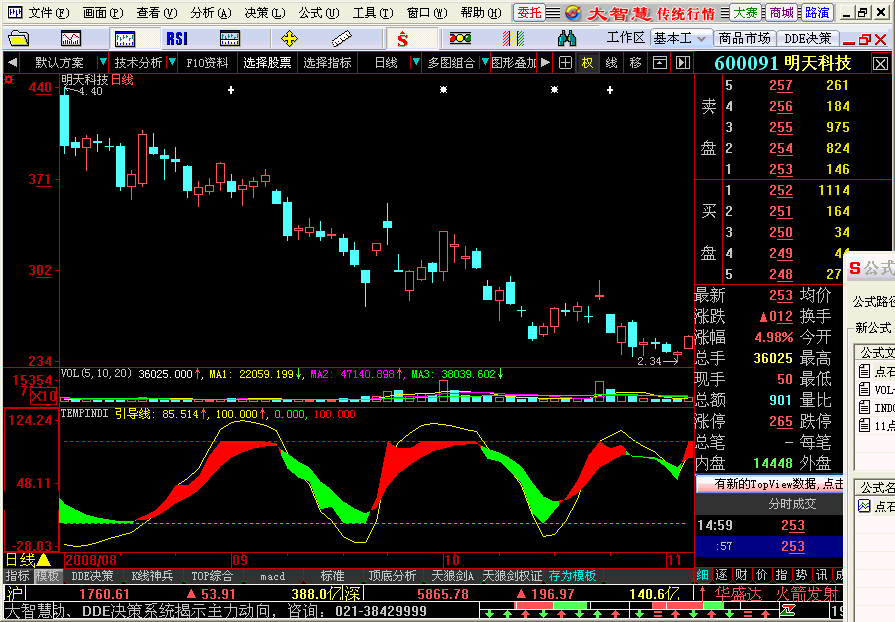Open the DDE决策 toolbar button
The width and height of the screenshot is (895, 622).
pyautogui.click(x=808, y=39)
